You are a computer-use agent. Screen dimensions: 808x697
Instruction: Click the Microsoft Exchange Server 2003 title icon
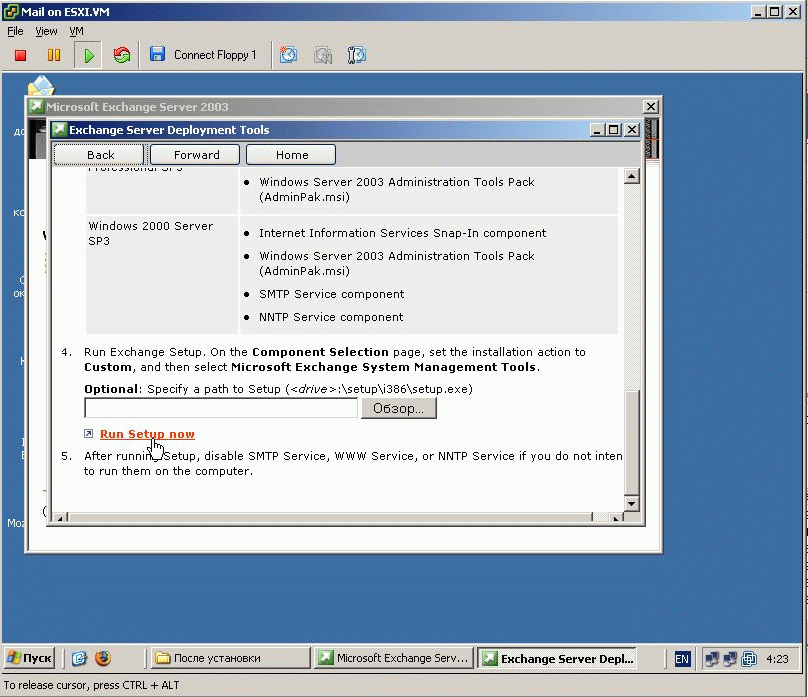point(37,107)
